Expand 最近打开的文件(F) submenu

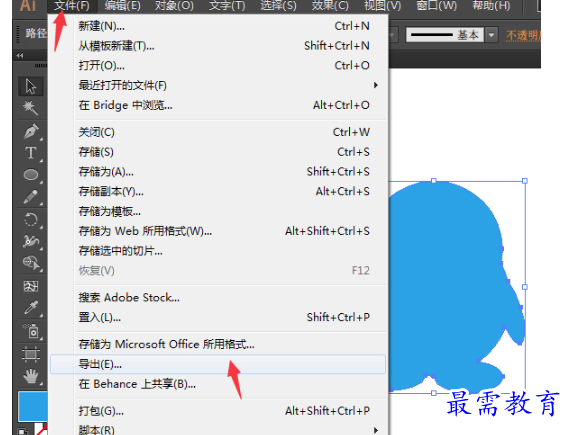pyautogui.click(x=218, y=85)
